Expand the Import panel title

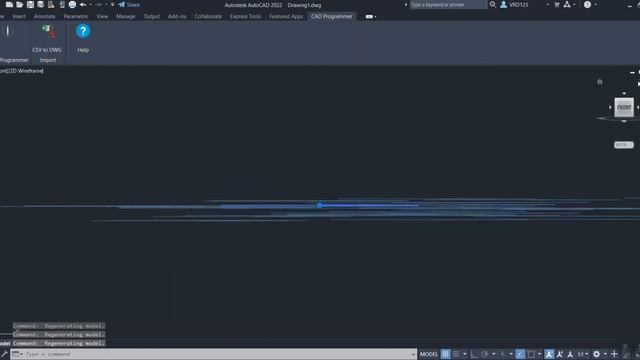(48, 60)
